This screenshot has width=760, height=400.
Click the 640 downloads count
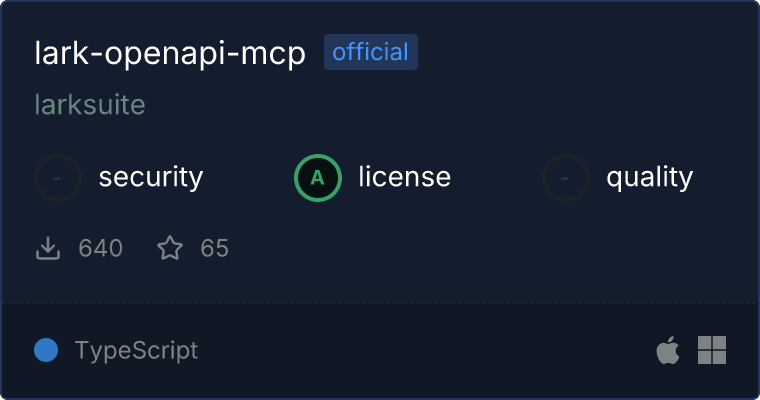(101, 248)
